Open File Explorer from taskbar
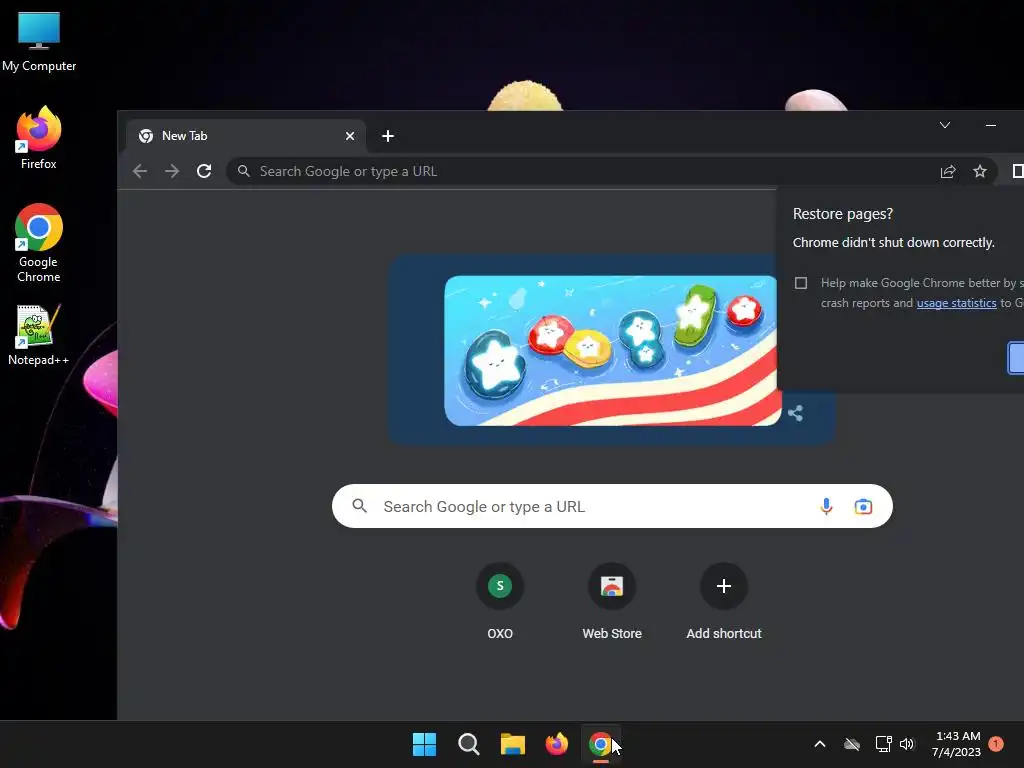The image size is (1024, 768). pyautogui.click(x=513, y=744)
